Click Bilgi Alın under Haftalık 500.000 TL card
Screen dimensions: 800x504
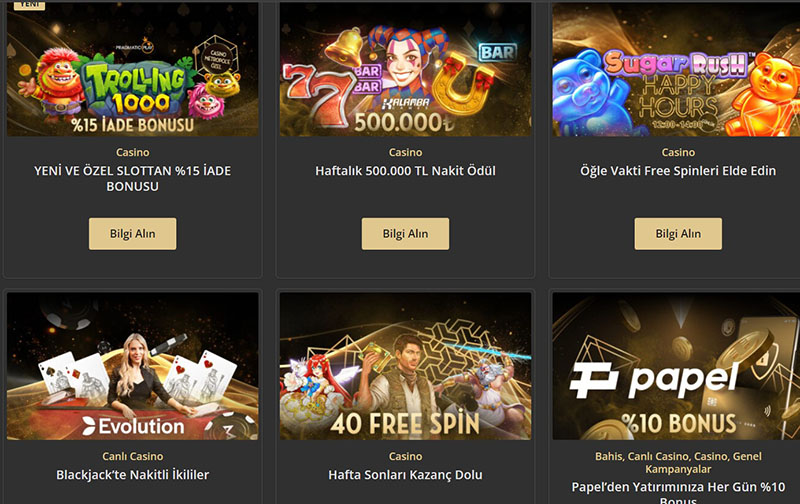click(x=405, y=234)
